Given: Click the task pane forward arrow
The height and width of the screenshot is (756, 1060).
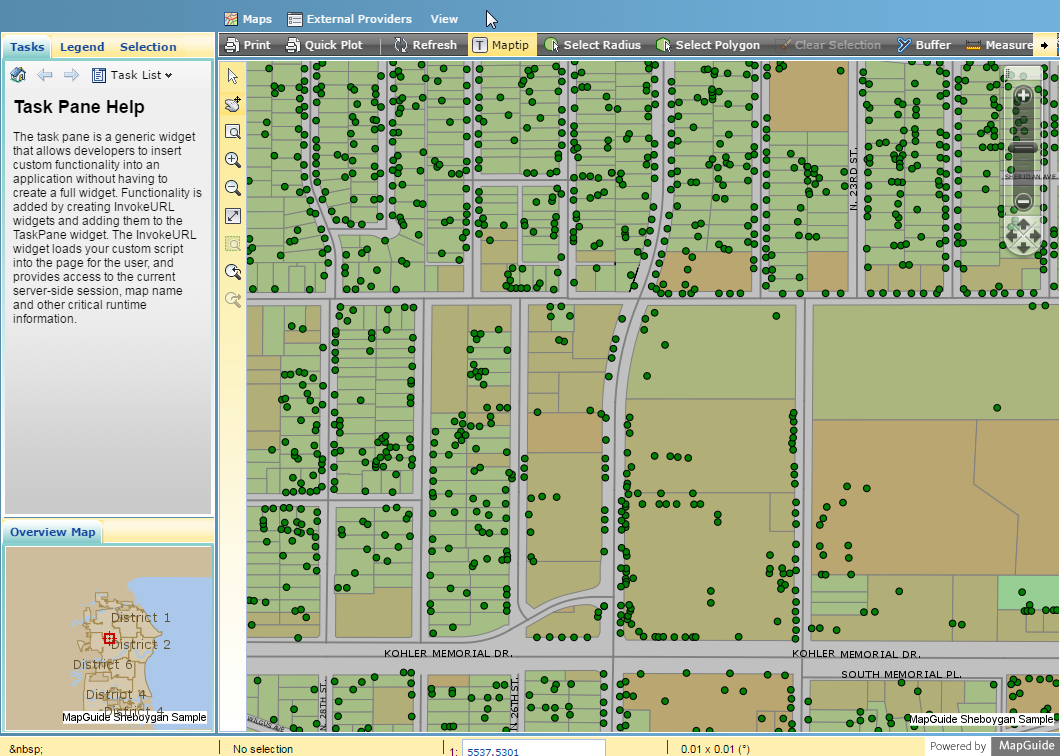Looking at the screenshot, I should click(x=71, y=74).
